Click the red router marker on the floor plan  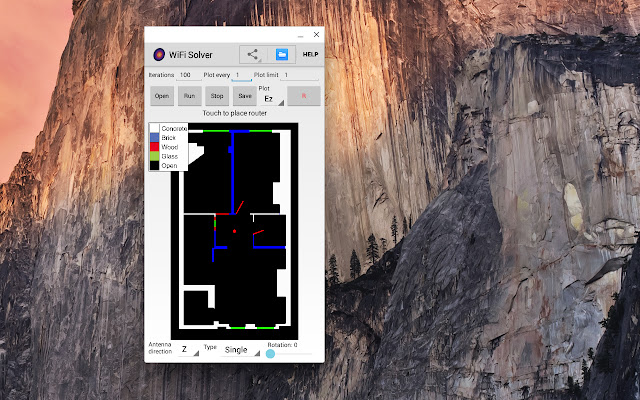[x=234, y=232]
